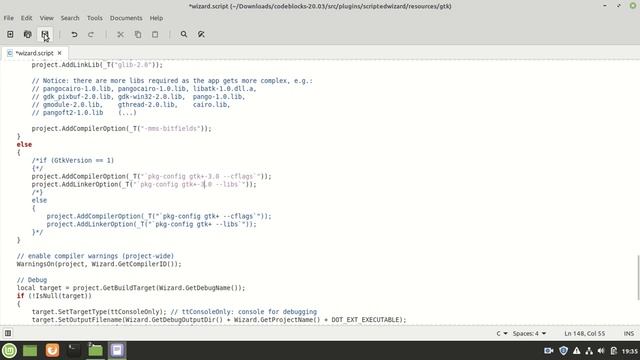Click the '// Debug' comment line
Image resolution: width=640 pixels, height=360 pixels.
(x=32, y=280)
